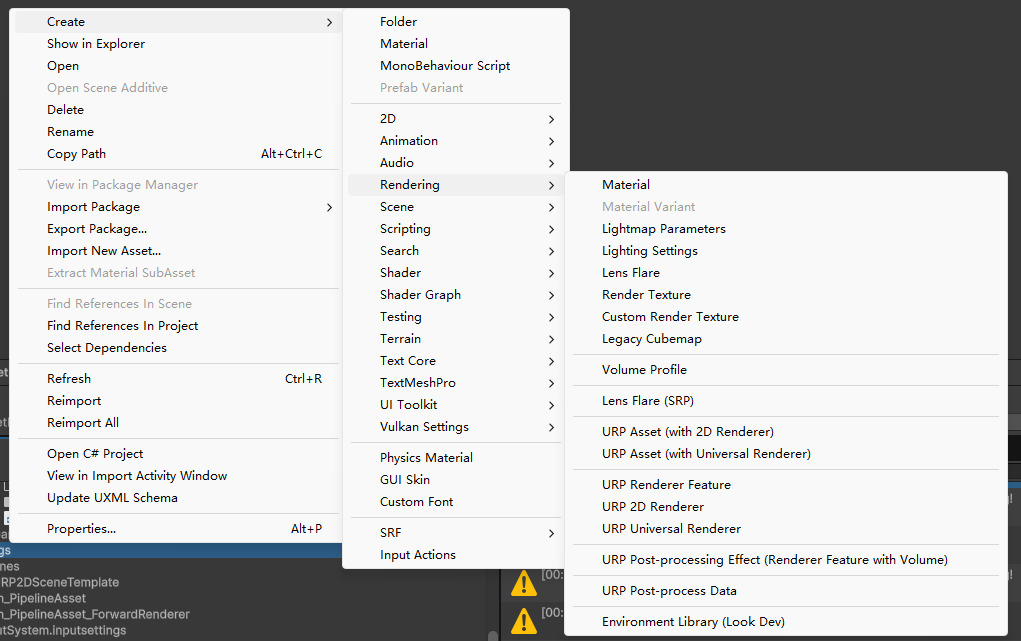Choose Lightmap Parameters

tap(786, 229)
